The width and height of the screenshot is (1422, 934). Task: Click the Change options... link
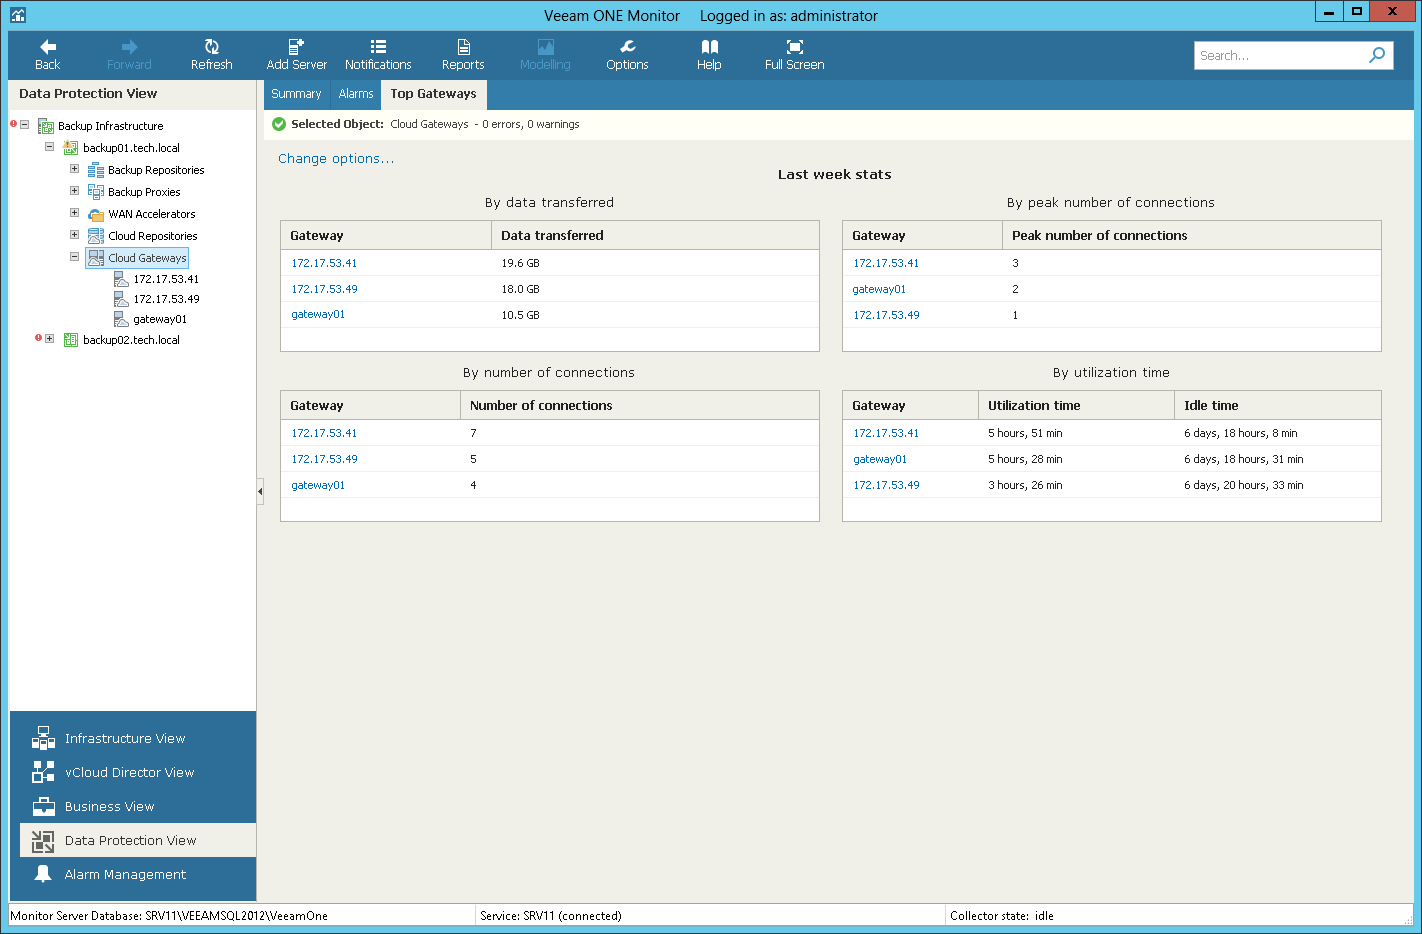point(336,158)
